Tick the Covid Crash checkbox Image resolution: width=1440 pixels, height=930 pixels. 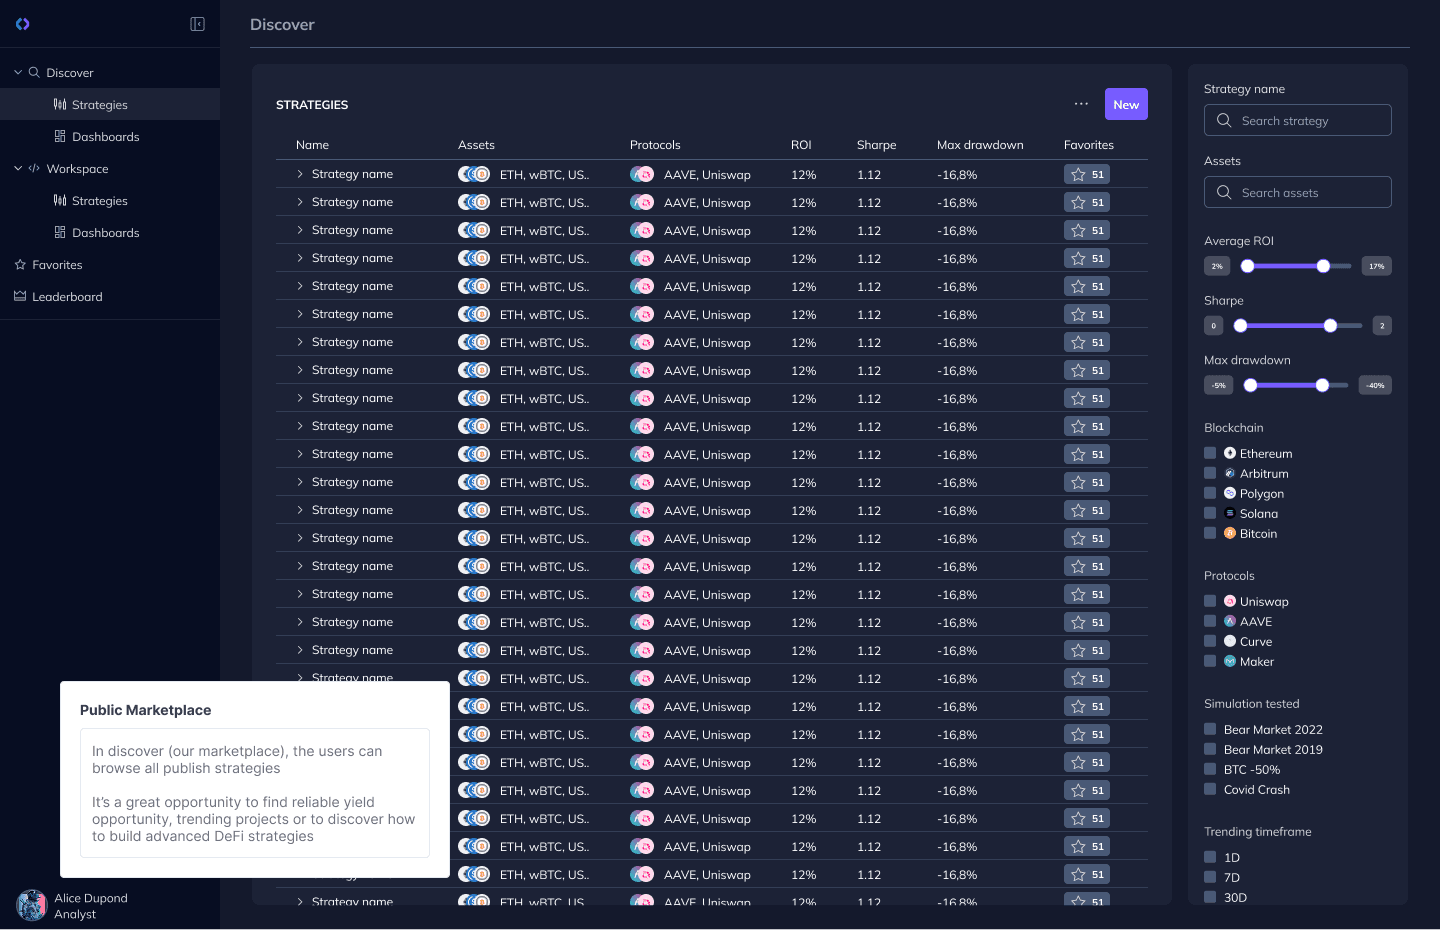[1210, 789]
